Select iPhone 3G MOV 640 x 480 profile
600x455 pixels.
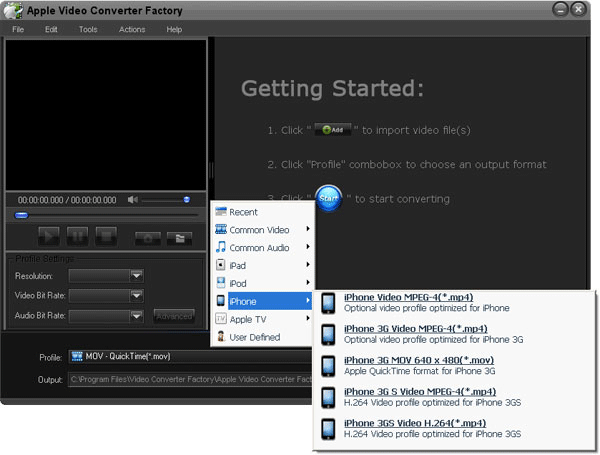coord(418,360)
